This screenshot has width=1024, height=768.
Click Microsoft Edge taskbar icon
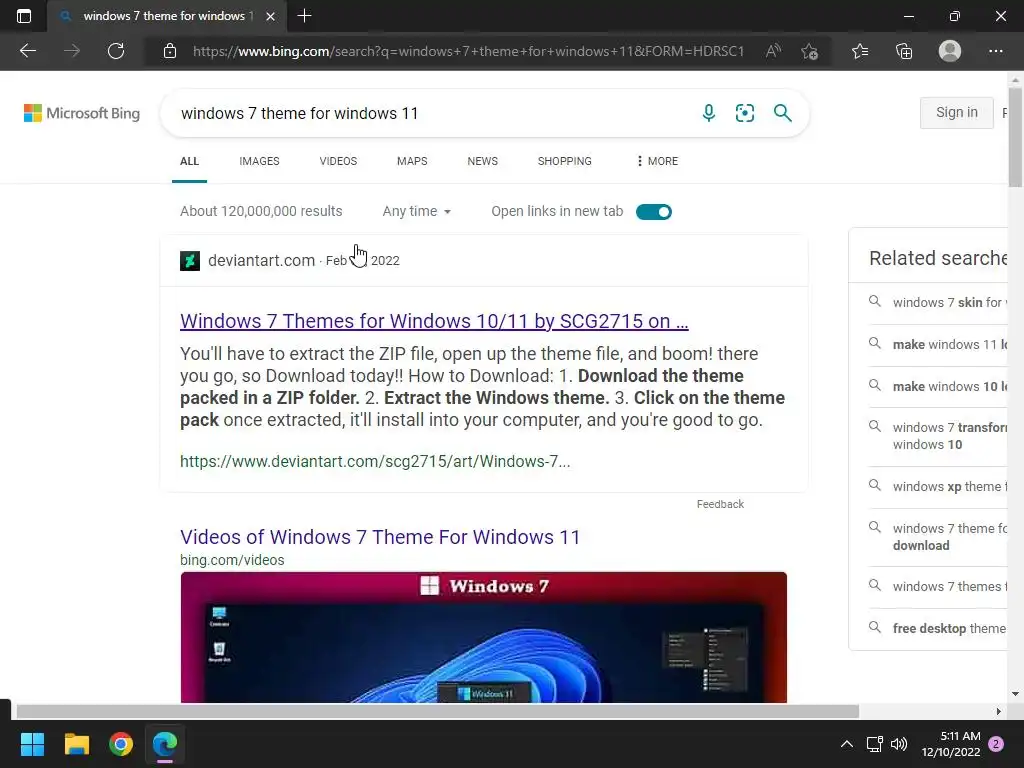click(x=165, y=744)
